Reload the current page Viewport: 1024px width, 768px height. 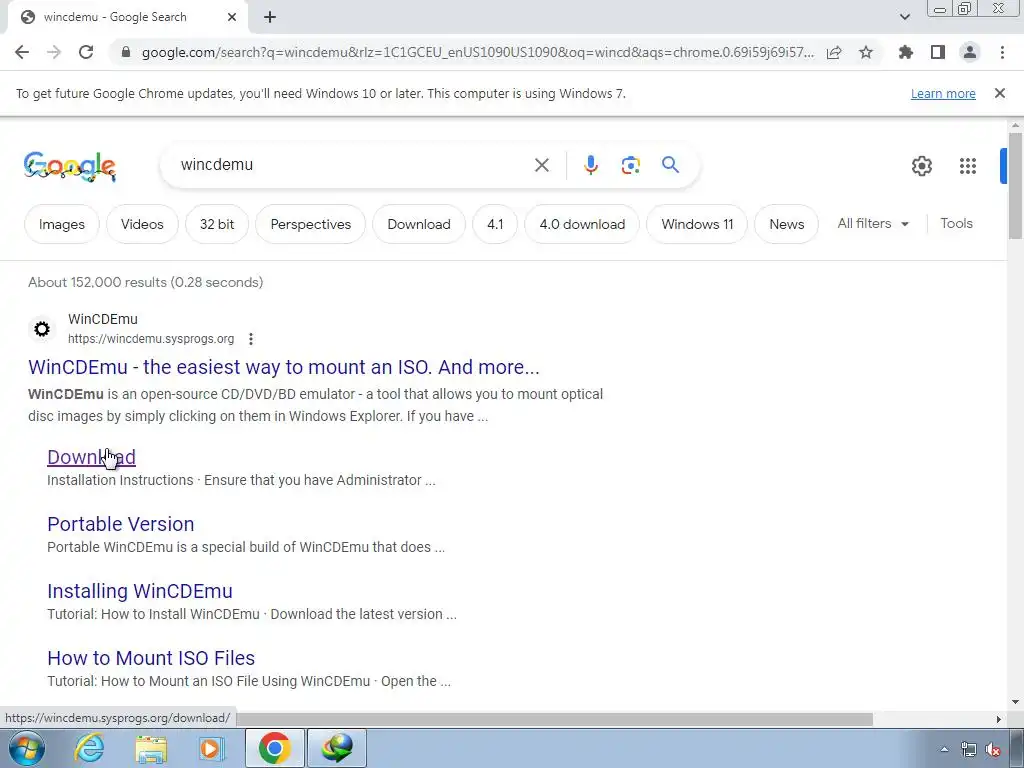pos(86,52)
